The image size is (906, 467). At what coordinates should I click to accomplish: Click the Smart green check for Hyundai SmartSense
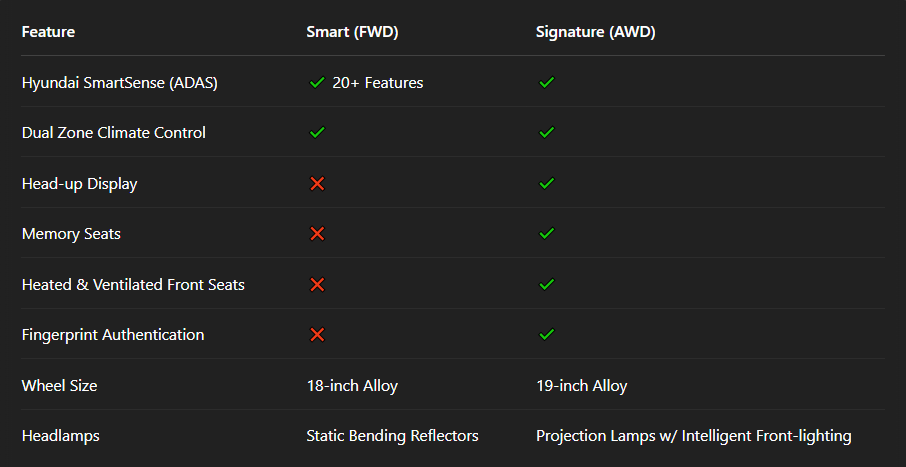(x=317, y=83)
